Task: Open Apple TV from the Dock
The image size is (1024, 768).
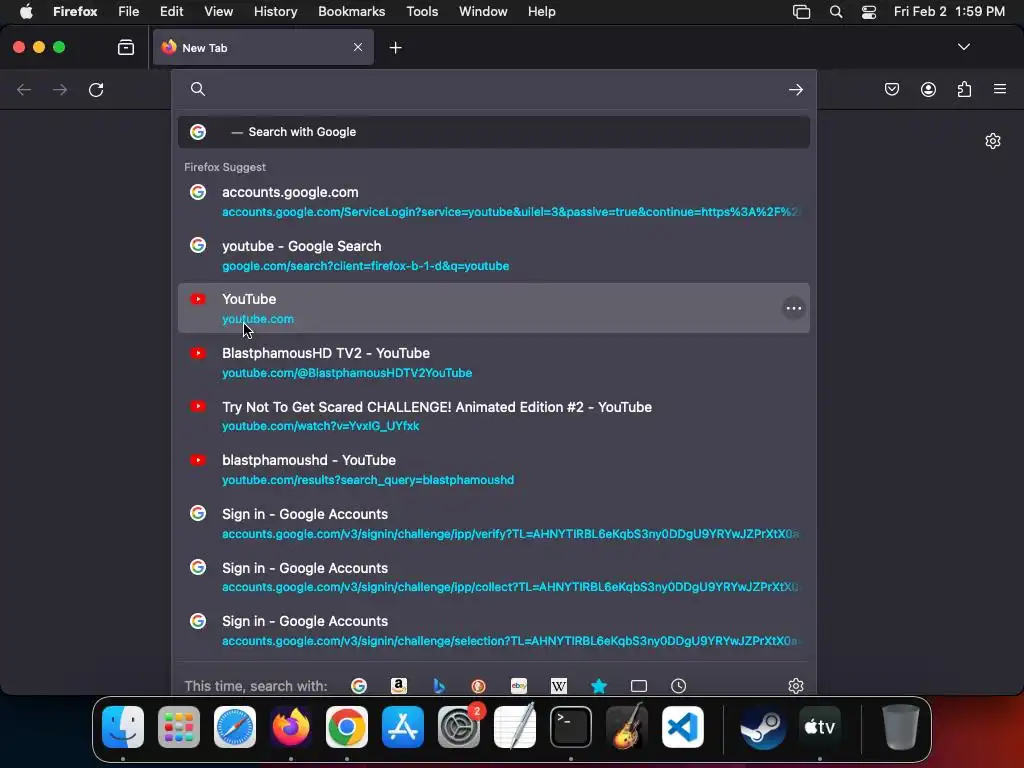Action: coord(820,727)
